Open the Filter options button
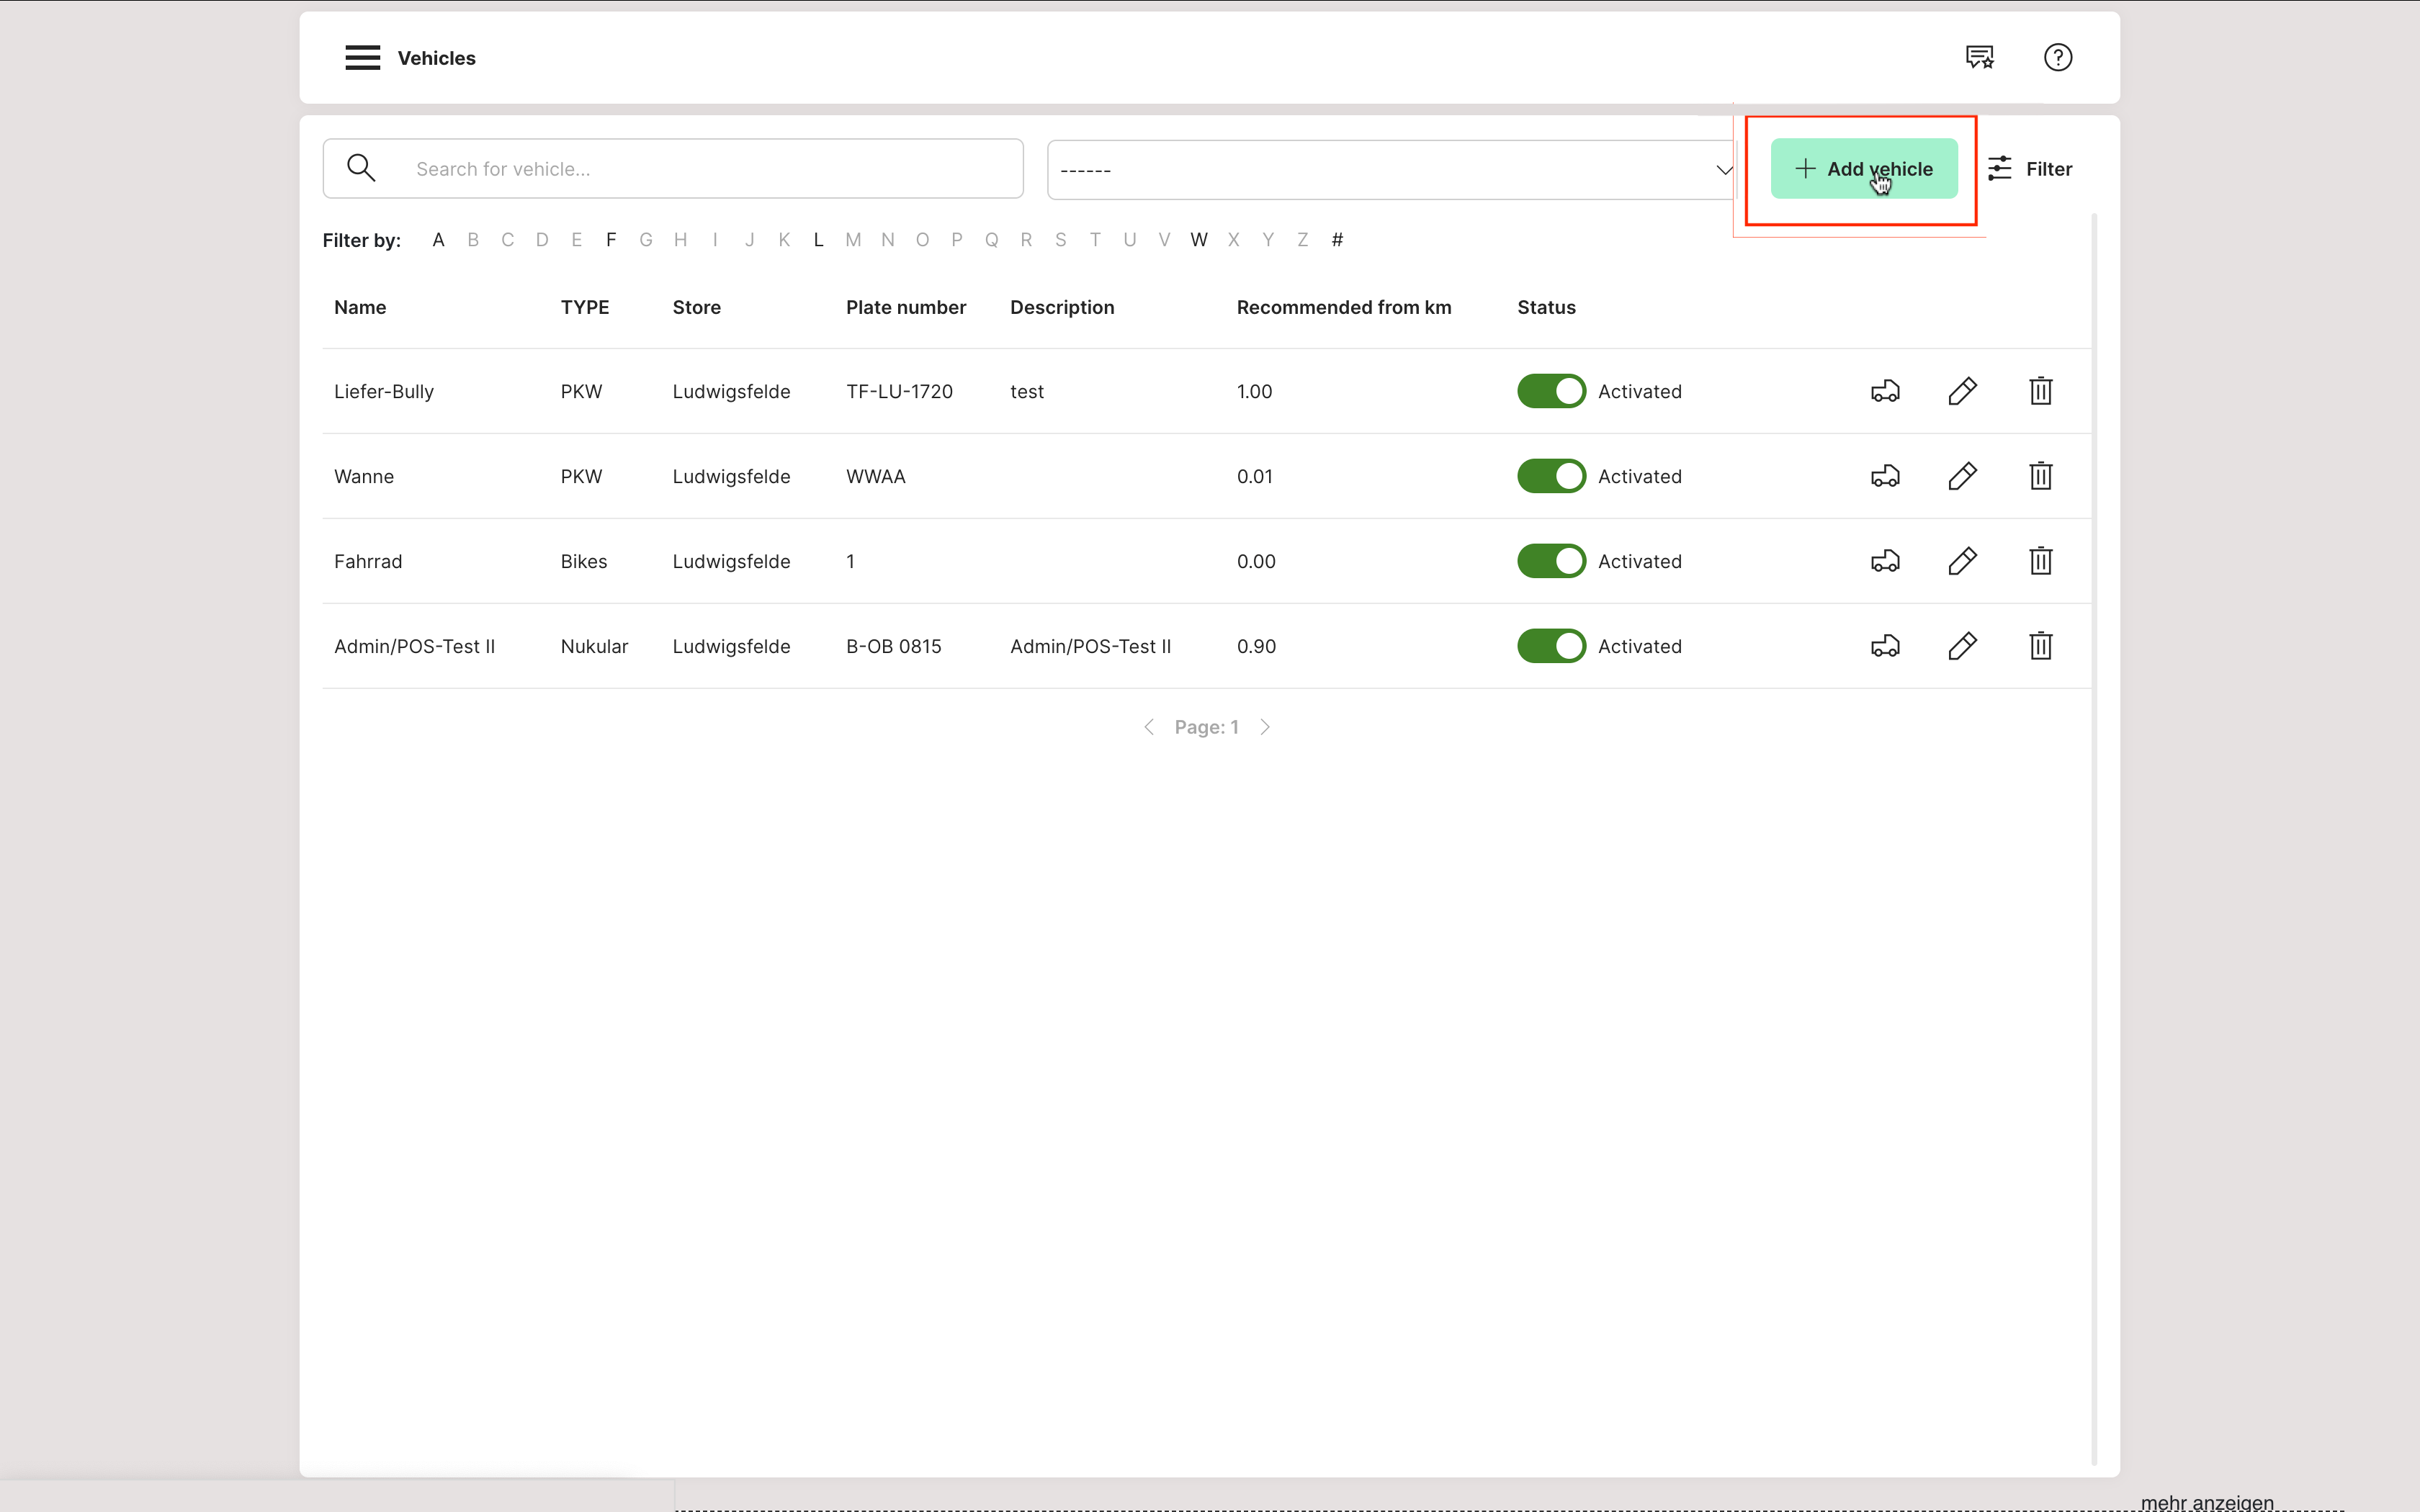 pos(2030,169)
